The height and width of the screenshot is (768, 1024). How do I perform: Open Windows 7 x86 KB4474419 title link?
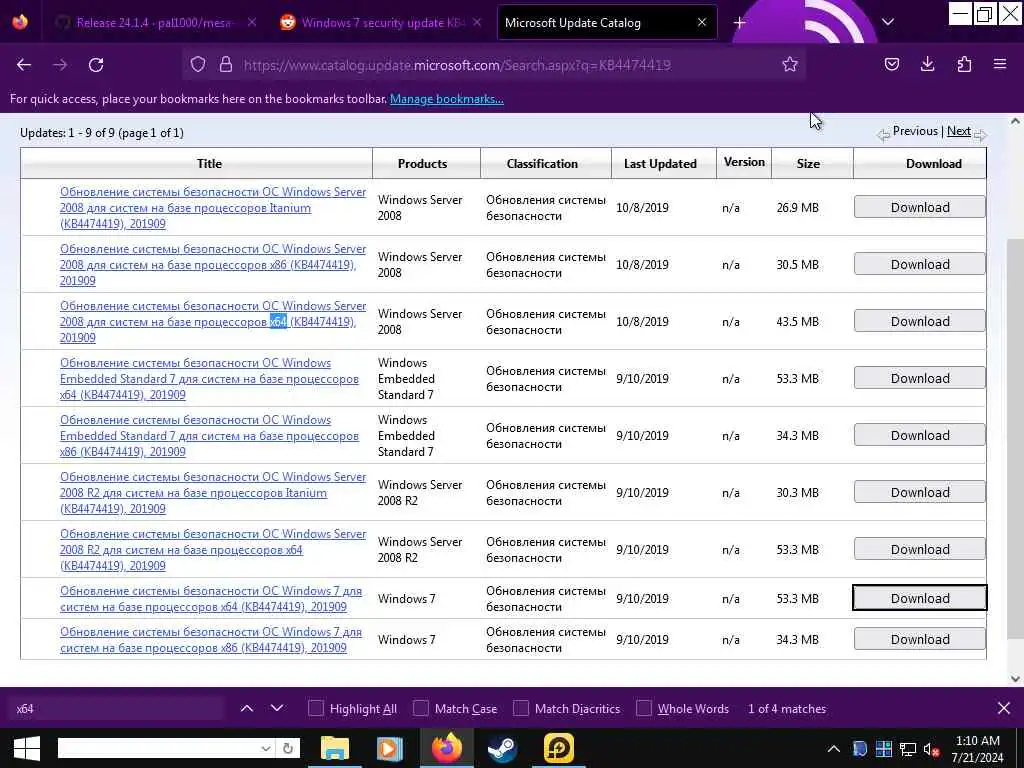210,639
